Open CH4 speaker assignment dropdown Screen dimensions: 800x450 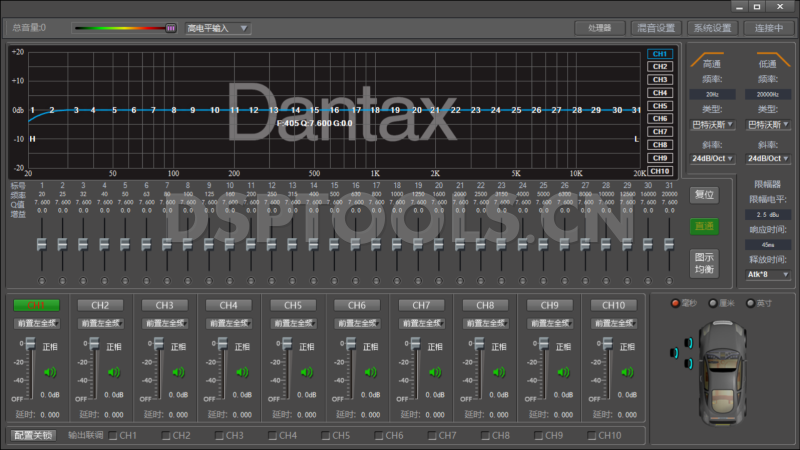tap(229, 323)
